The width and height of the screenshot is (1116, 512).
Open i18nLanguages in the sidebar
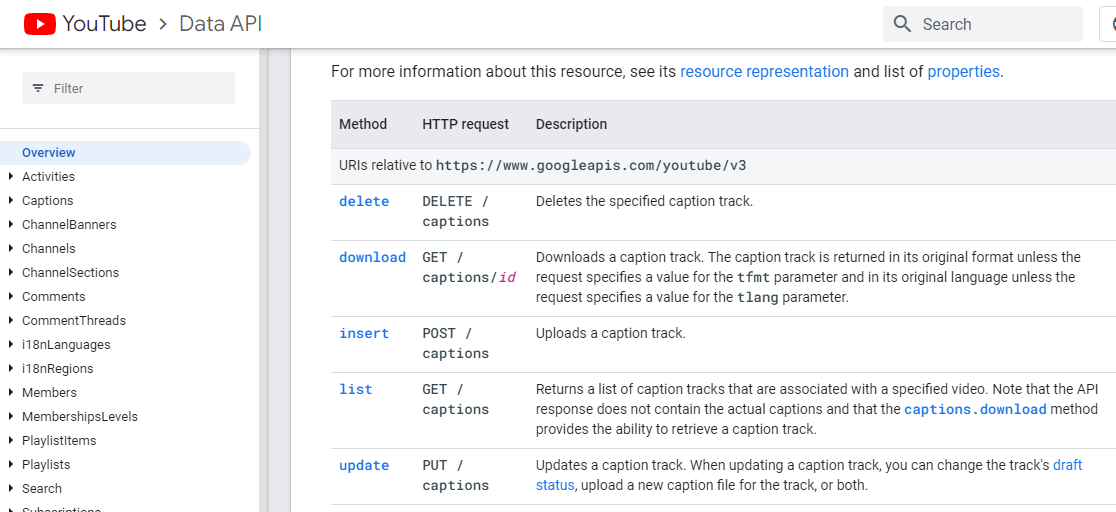pos(66,345)
